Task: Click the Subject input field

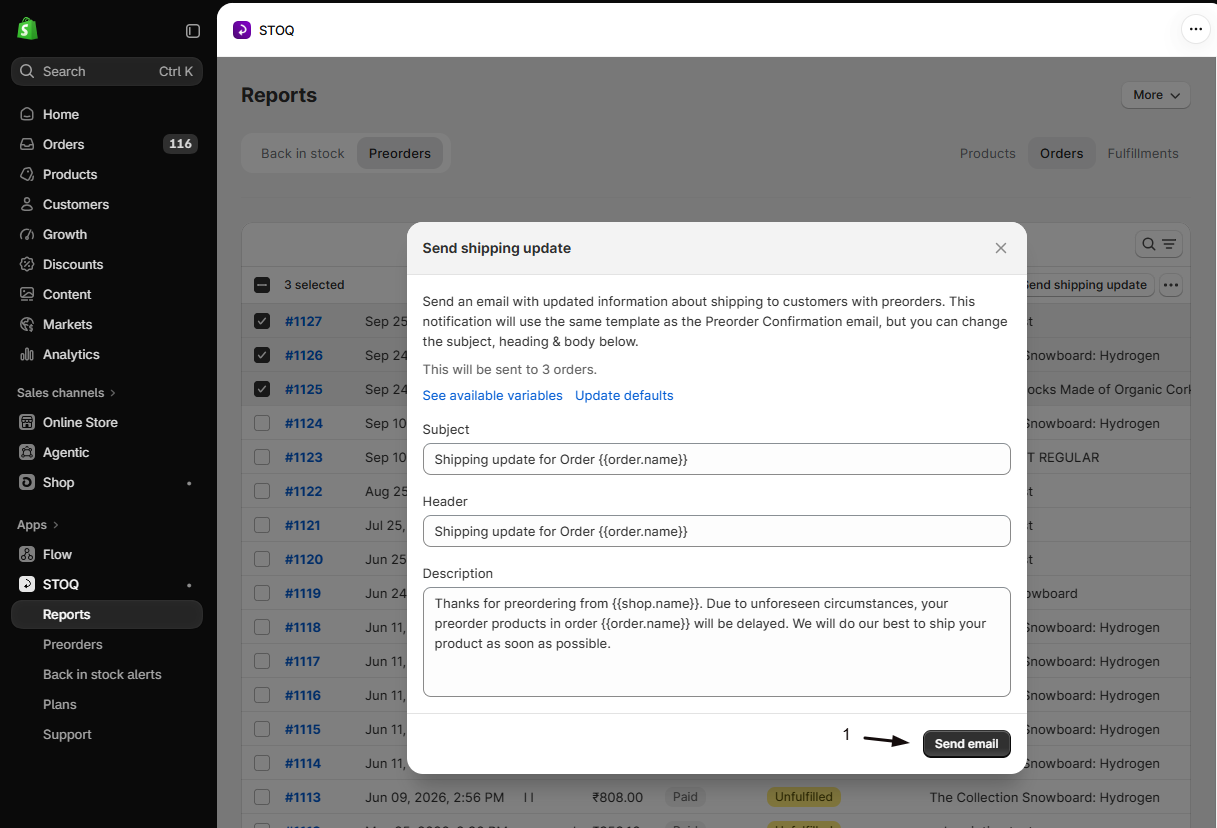Action: click(x=717, y=459)
